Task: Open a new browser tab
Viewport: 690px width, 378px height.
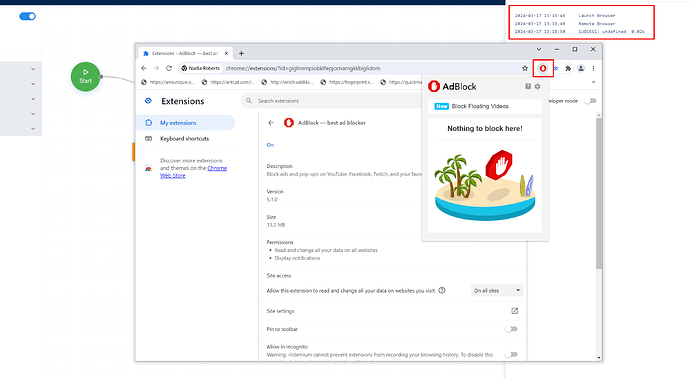Action: [241, 53]
